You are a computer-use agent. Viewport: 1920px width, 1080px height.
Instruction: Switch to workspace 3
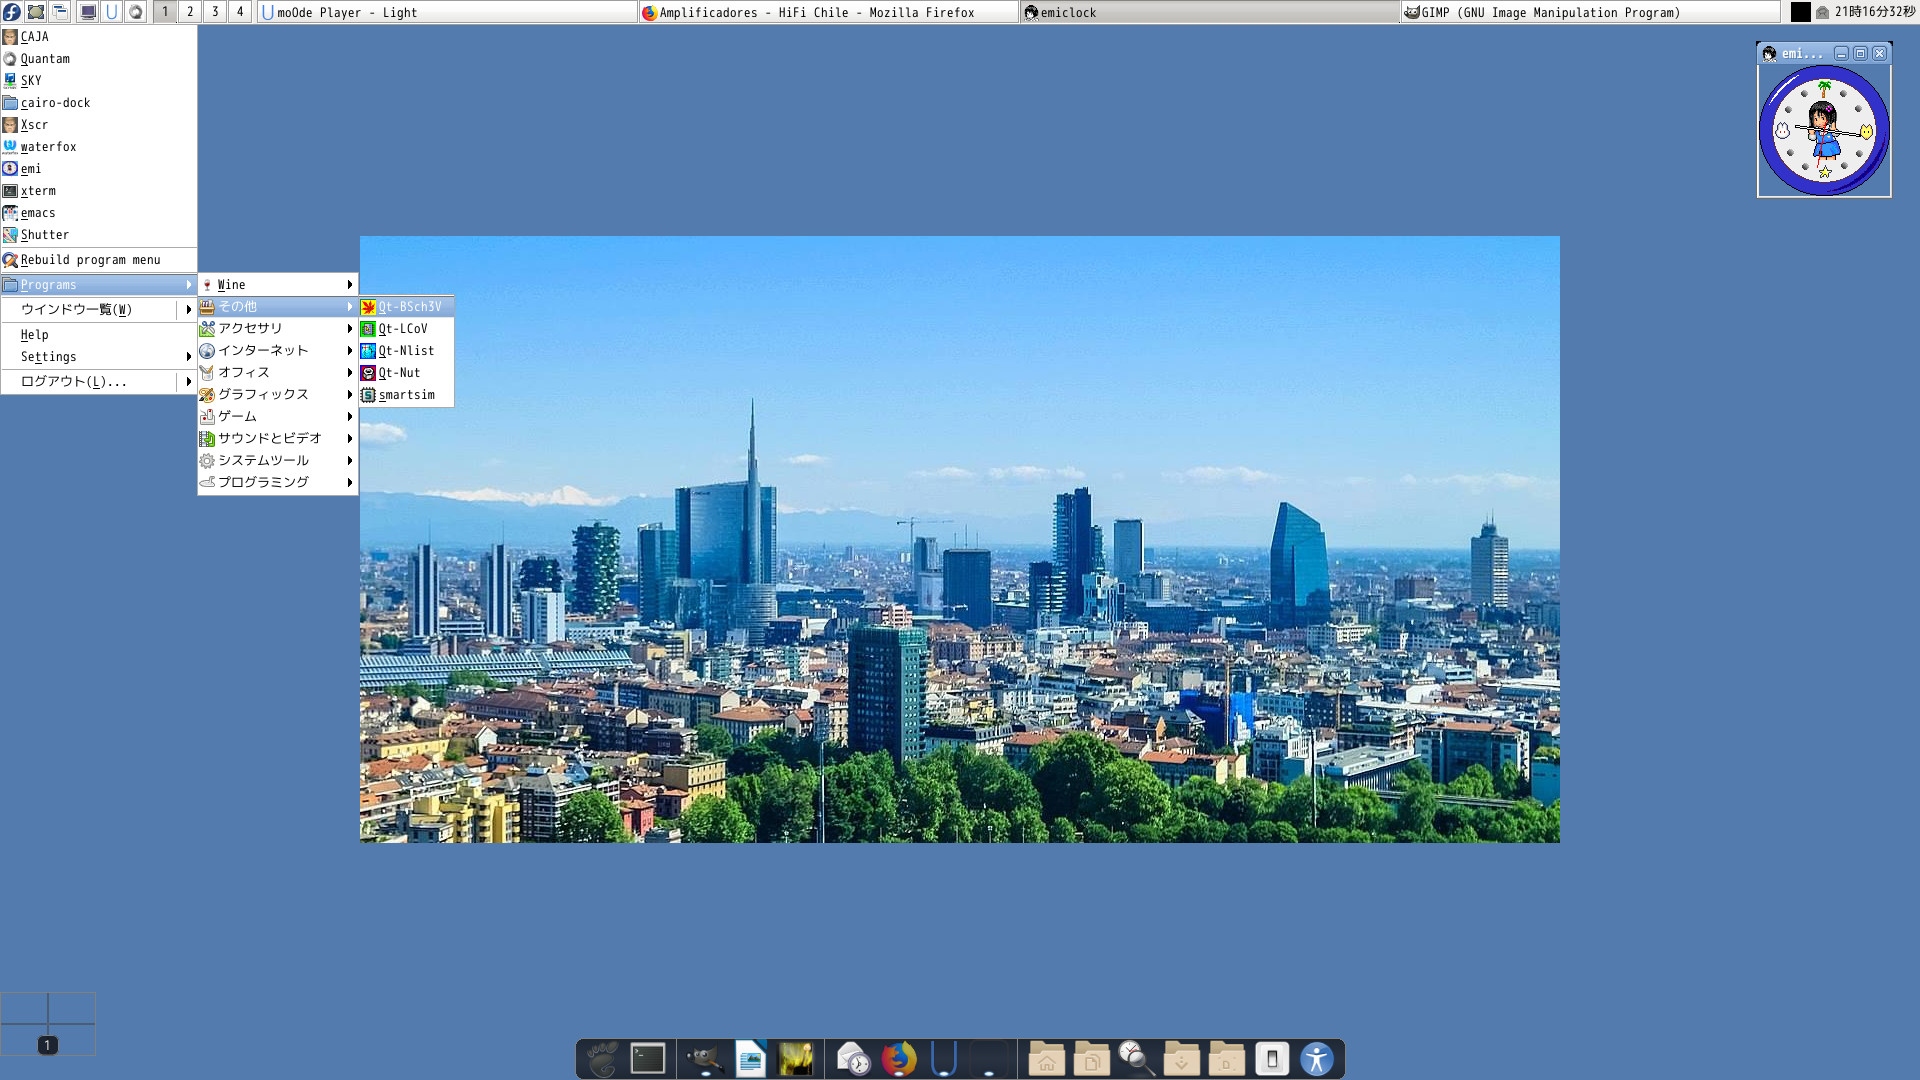click(215, 12)
